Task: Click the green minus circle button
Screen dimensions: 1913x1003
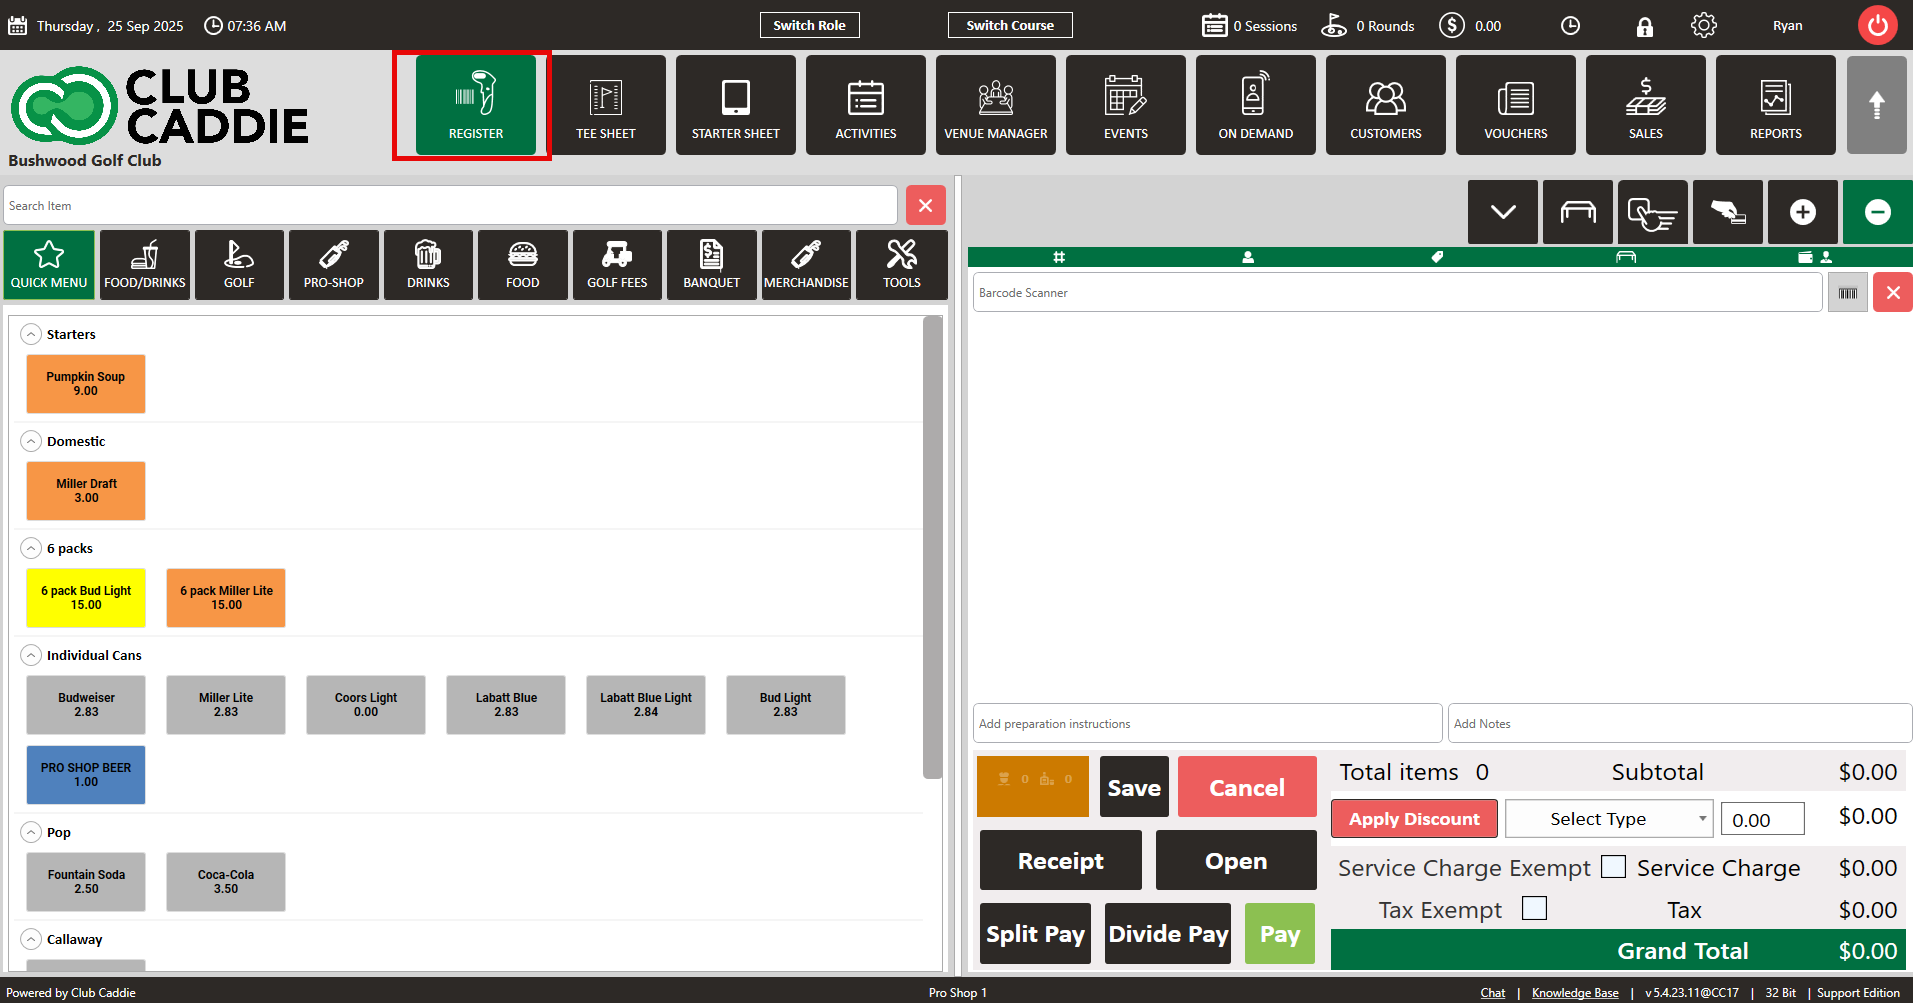Action: [x=1877, y=212]
